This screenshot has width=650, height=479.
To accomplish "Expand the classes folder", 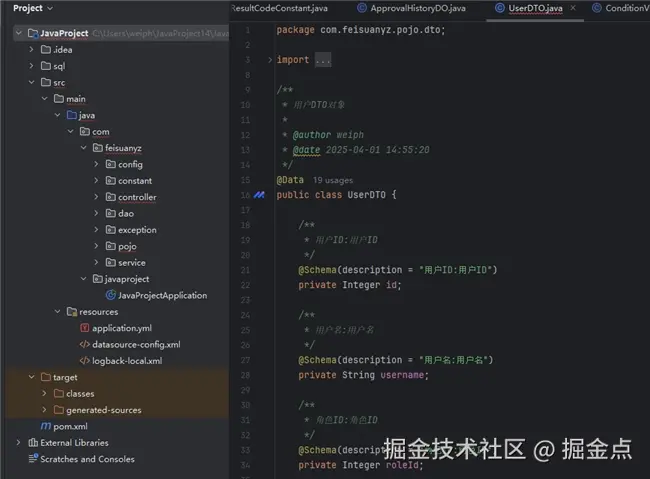I will 44,393.
